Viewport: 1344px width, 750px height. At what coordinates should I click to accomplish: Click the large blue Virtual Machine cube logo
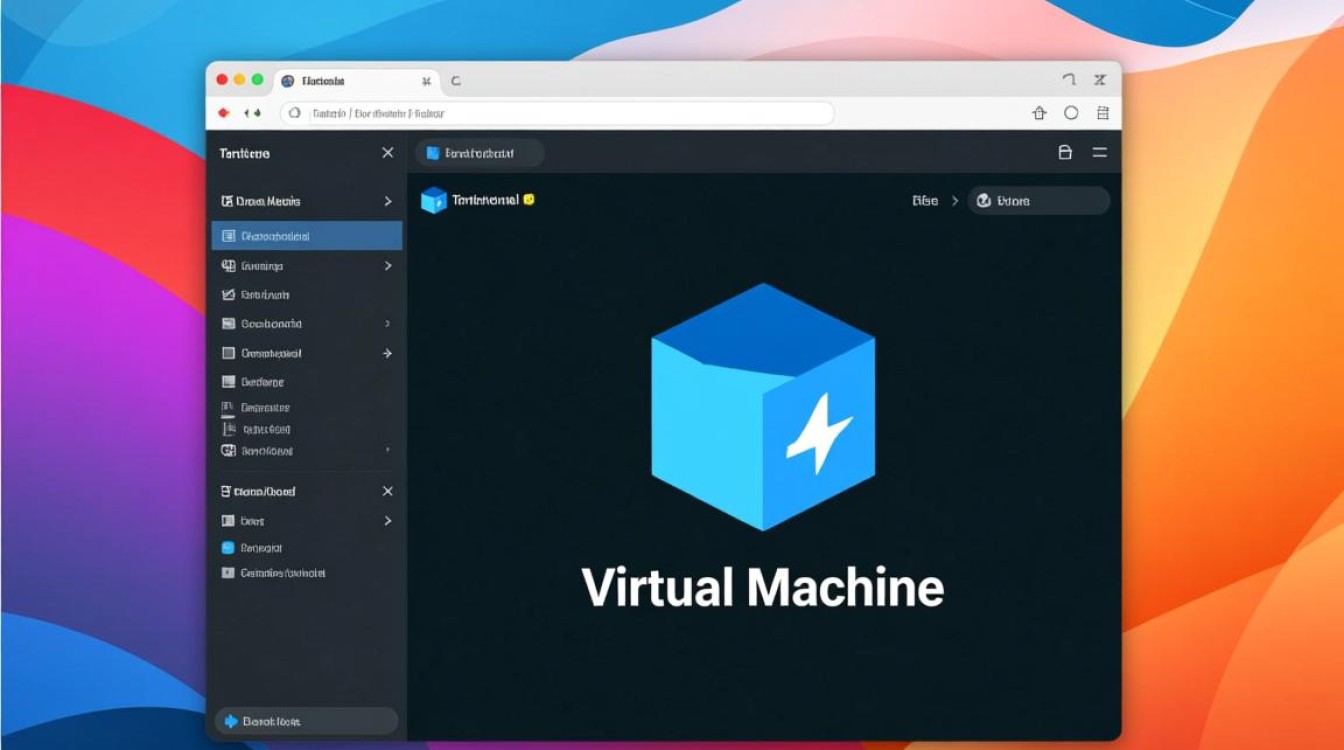(x=763, y=405)
